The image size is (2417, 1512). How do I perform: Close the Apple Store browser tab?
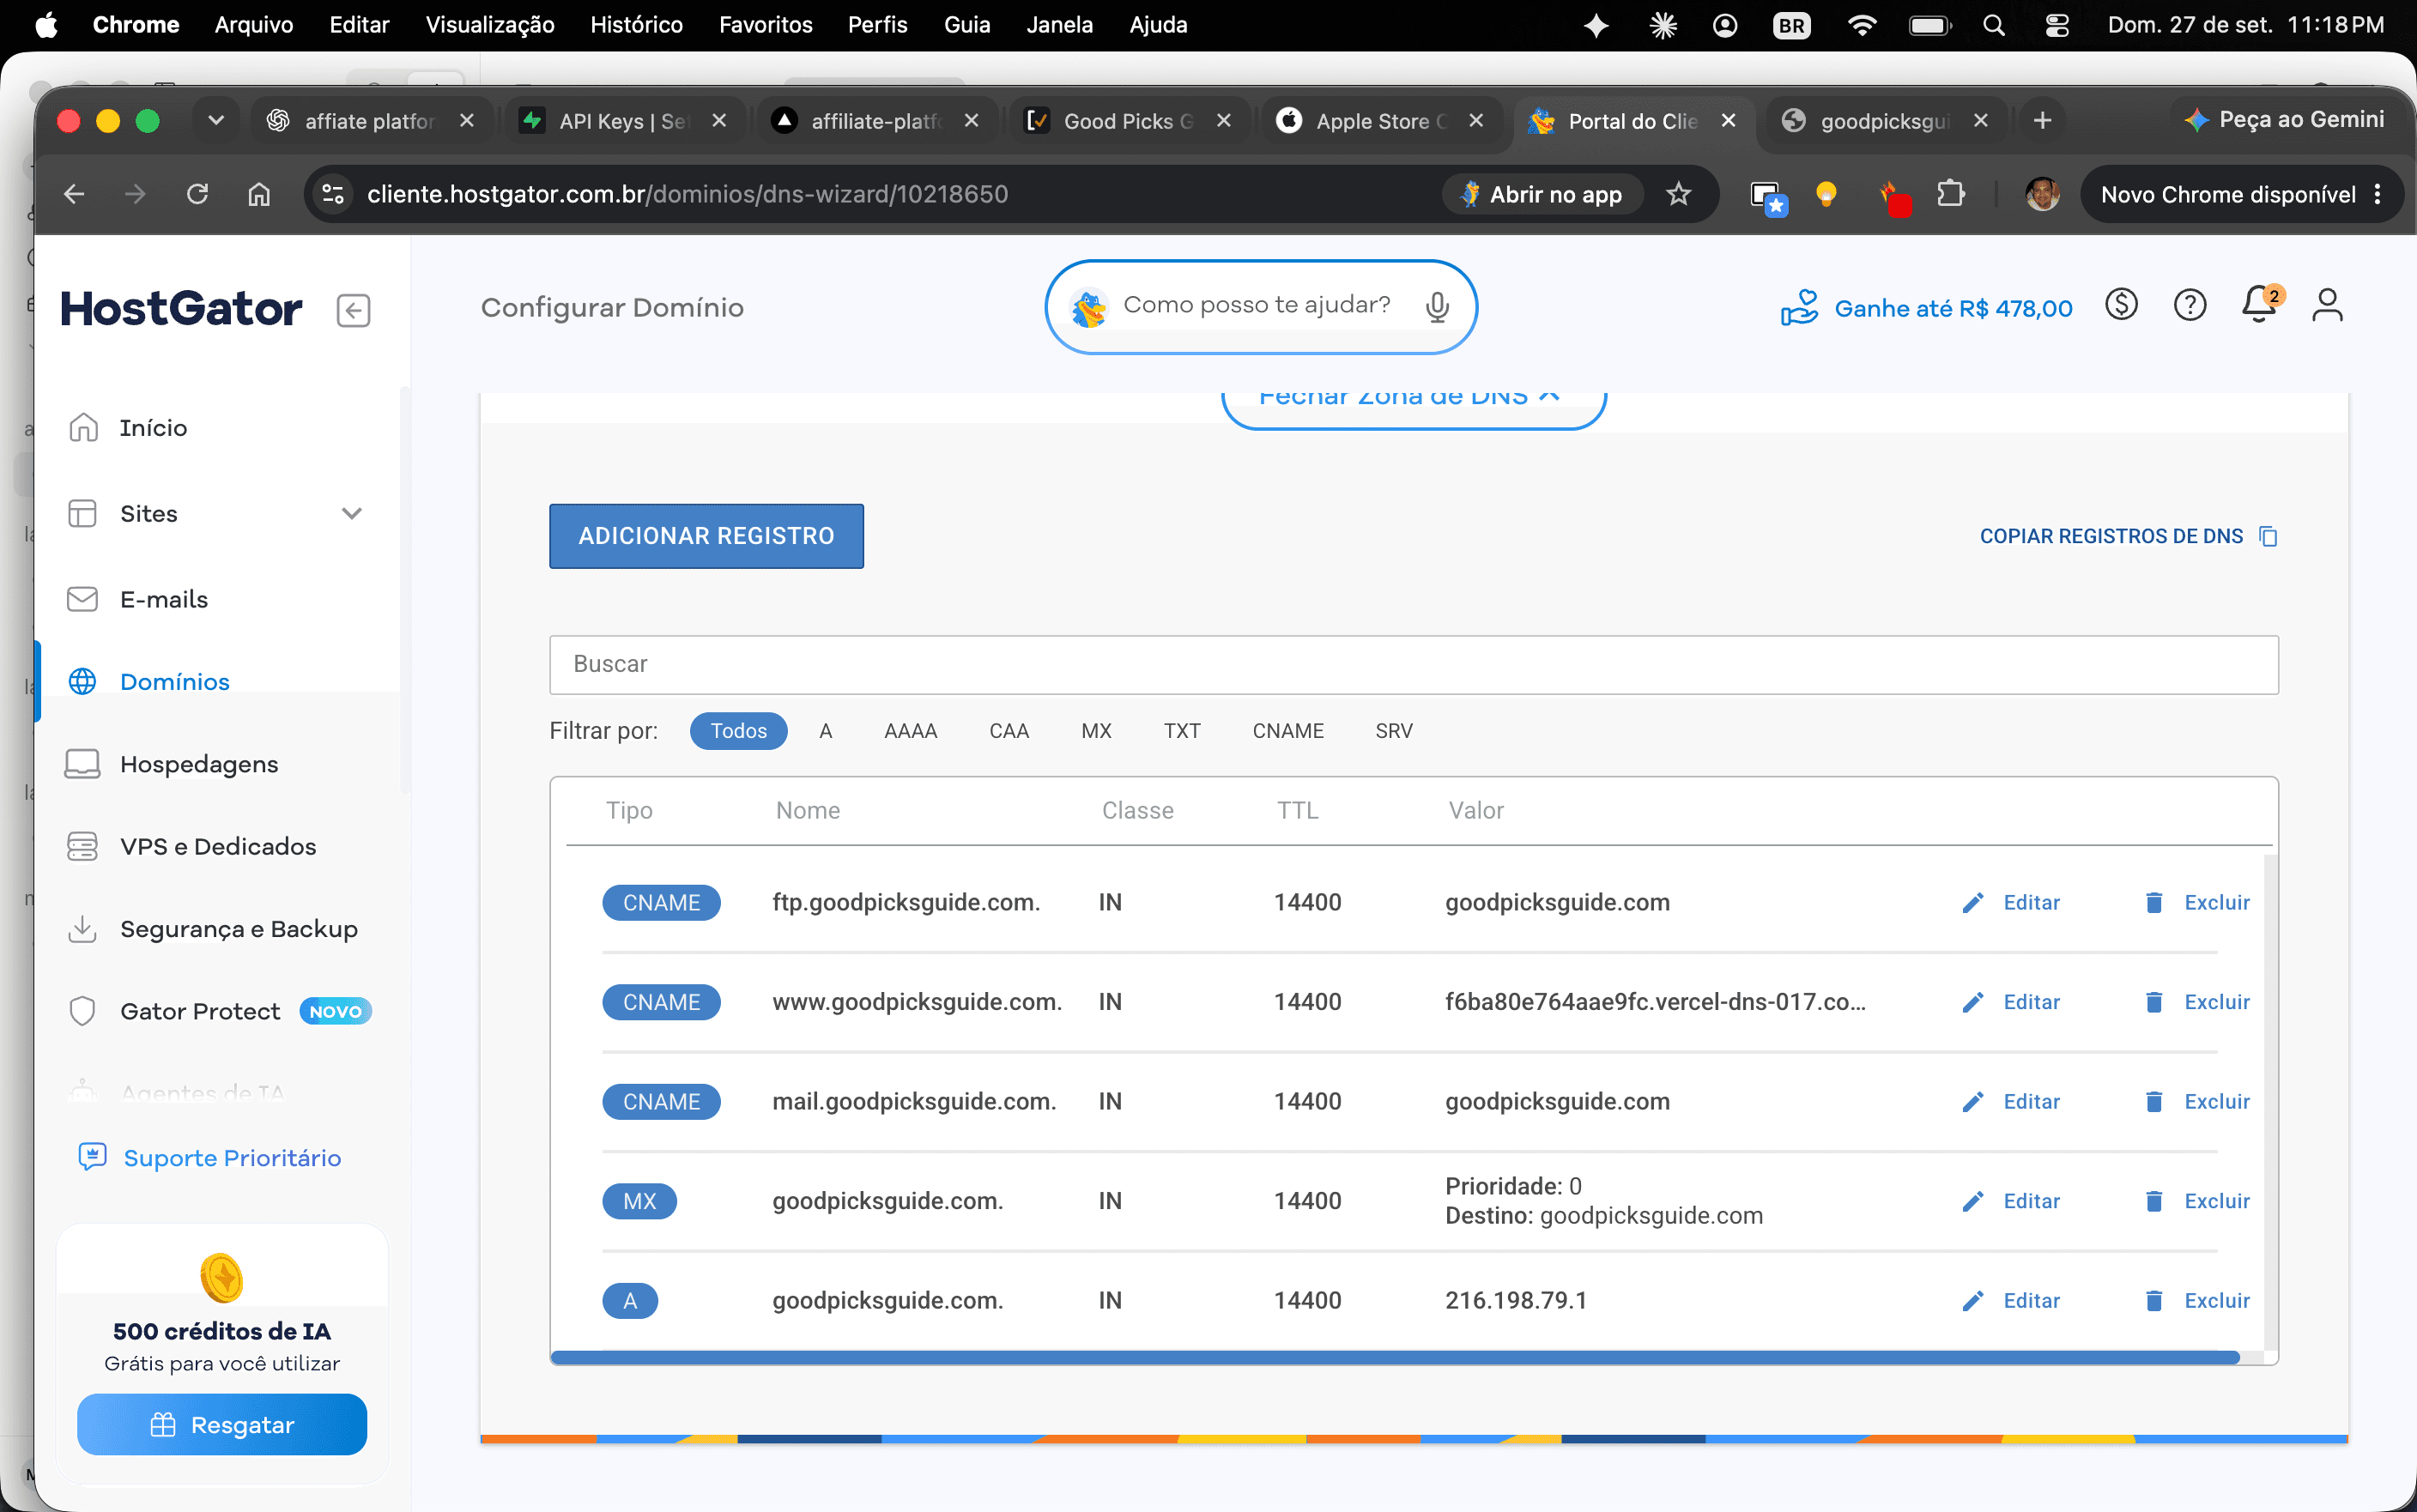click(x=1475, y=121)
